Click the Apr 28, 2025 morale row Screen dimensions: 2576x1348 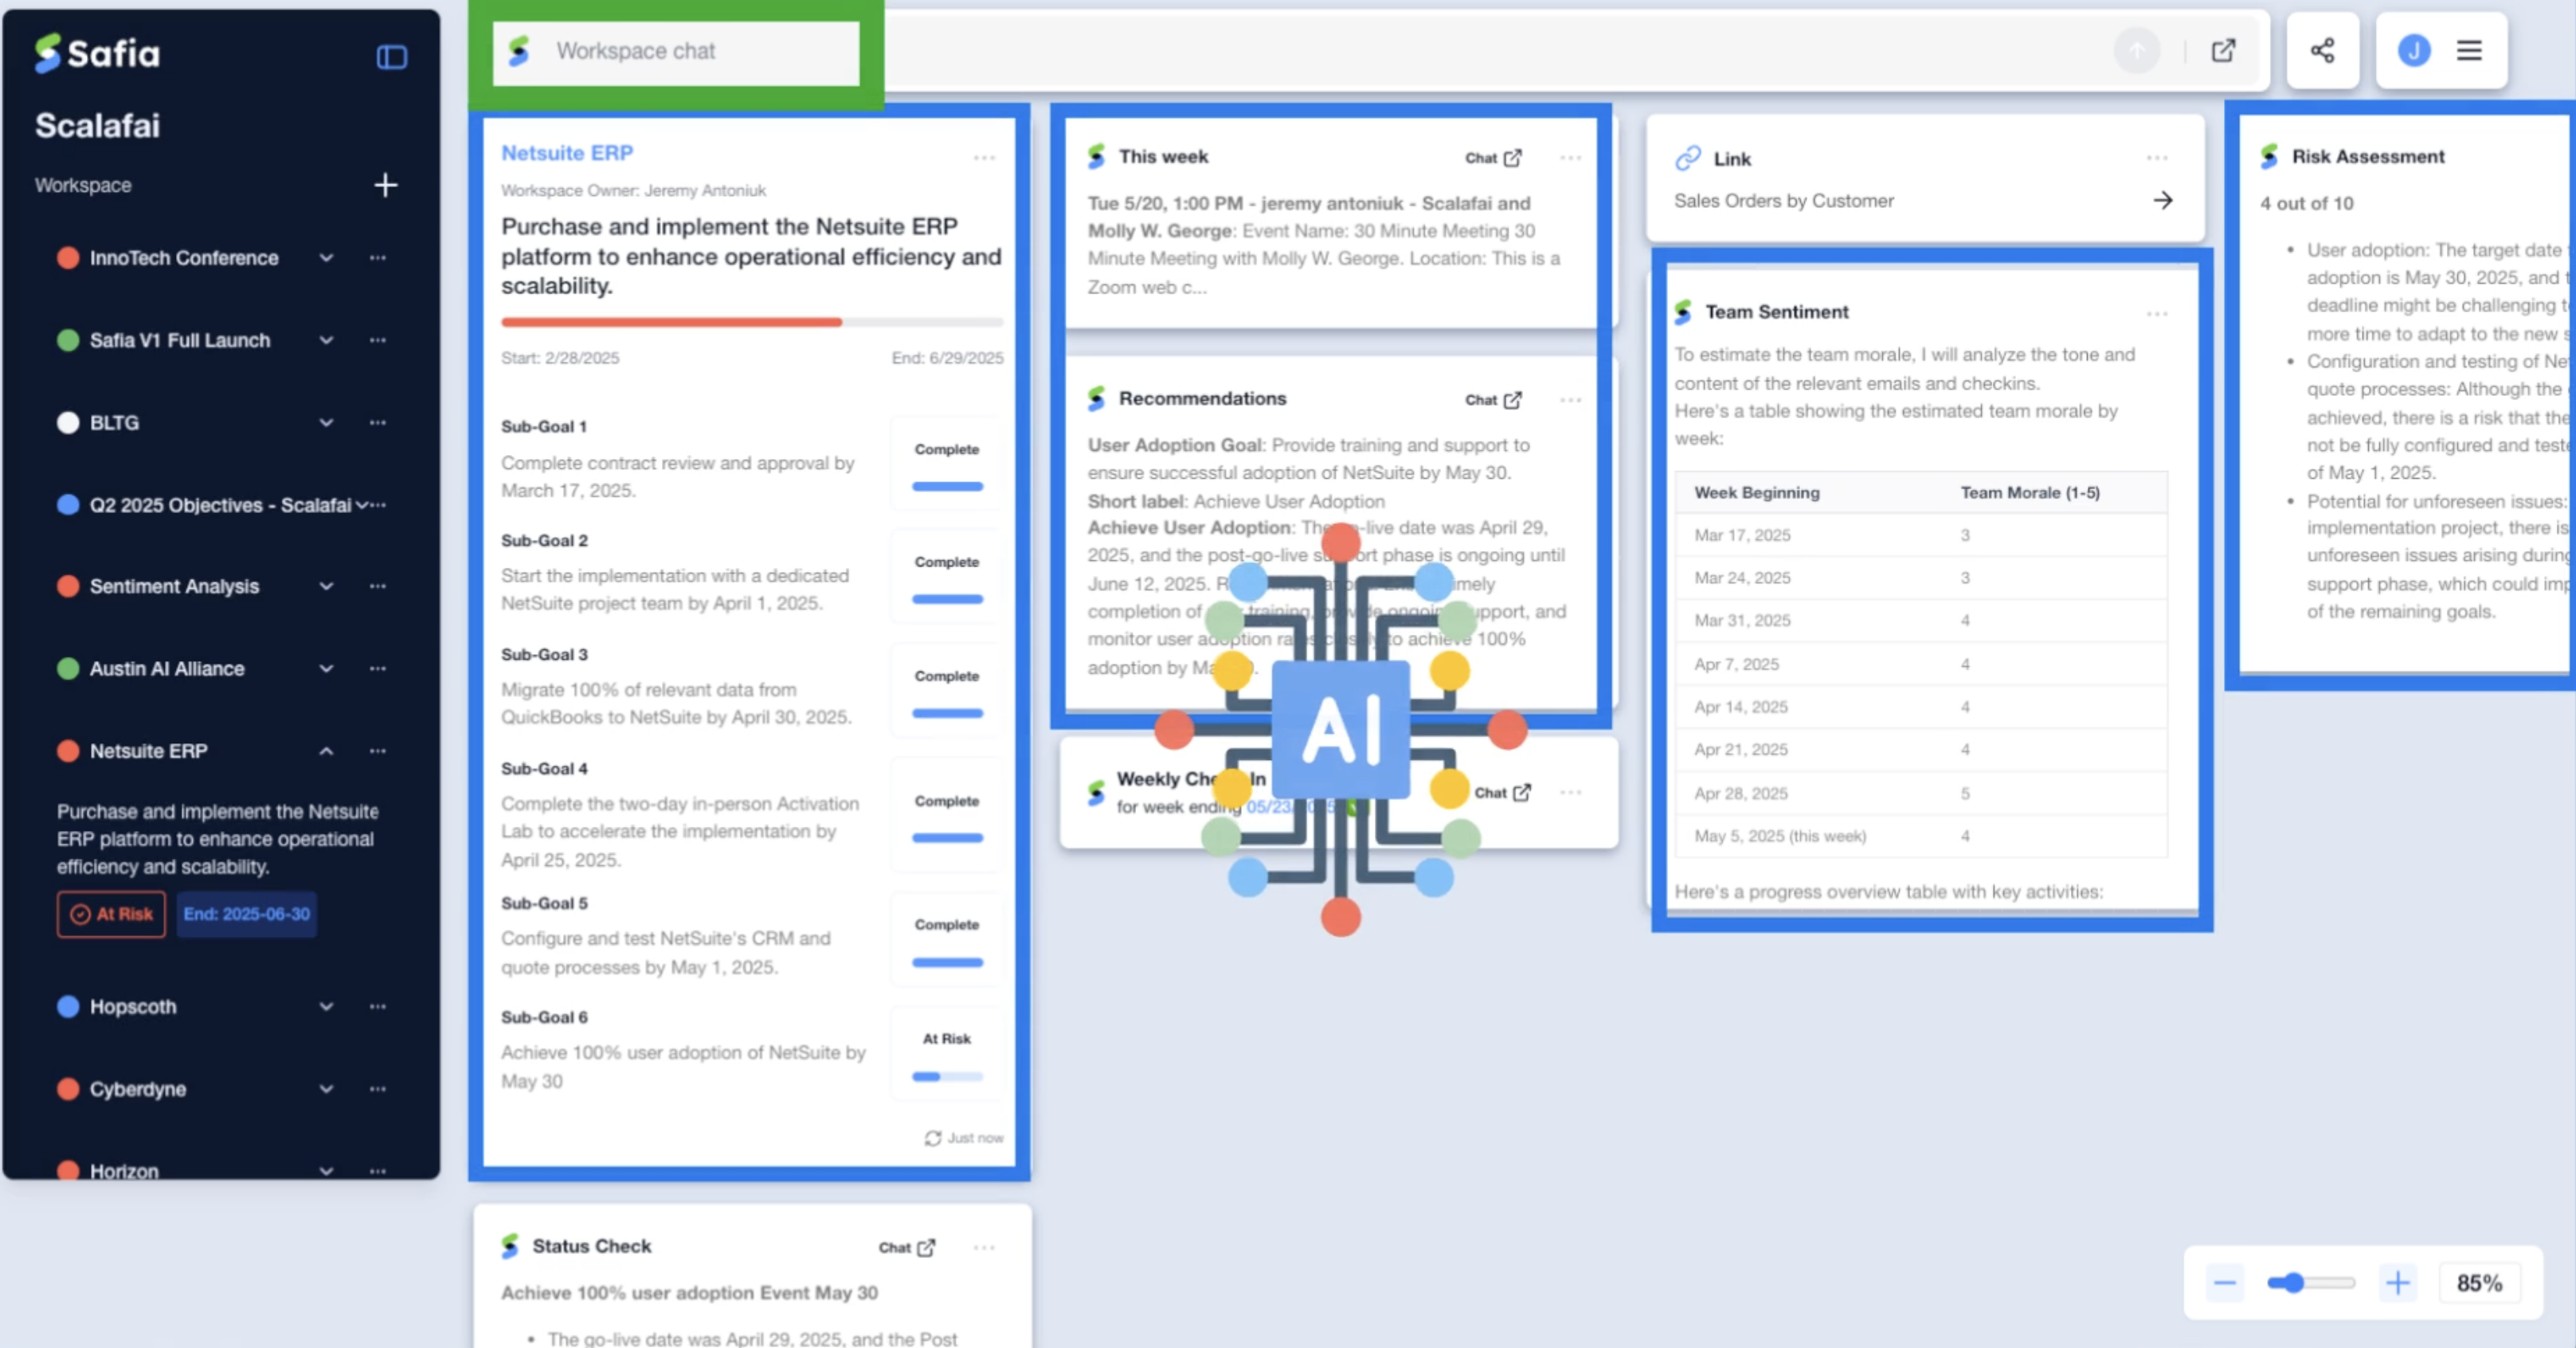1921,793
